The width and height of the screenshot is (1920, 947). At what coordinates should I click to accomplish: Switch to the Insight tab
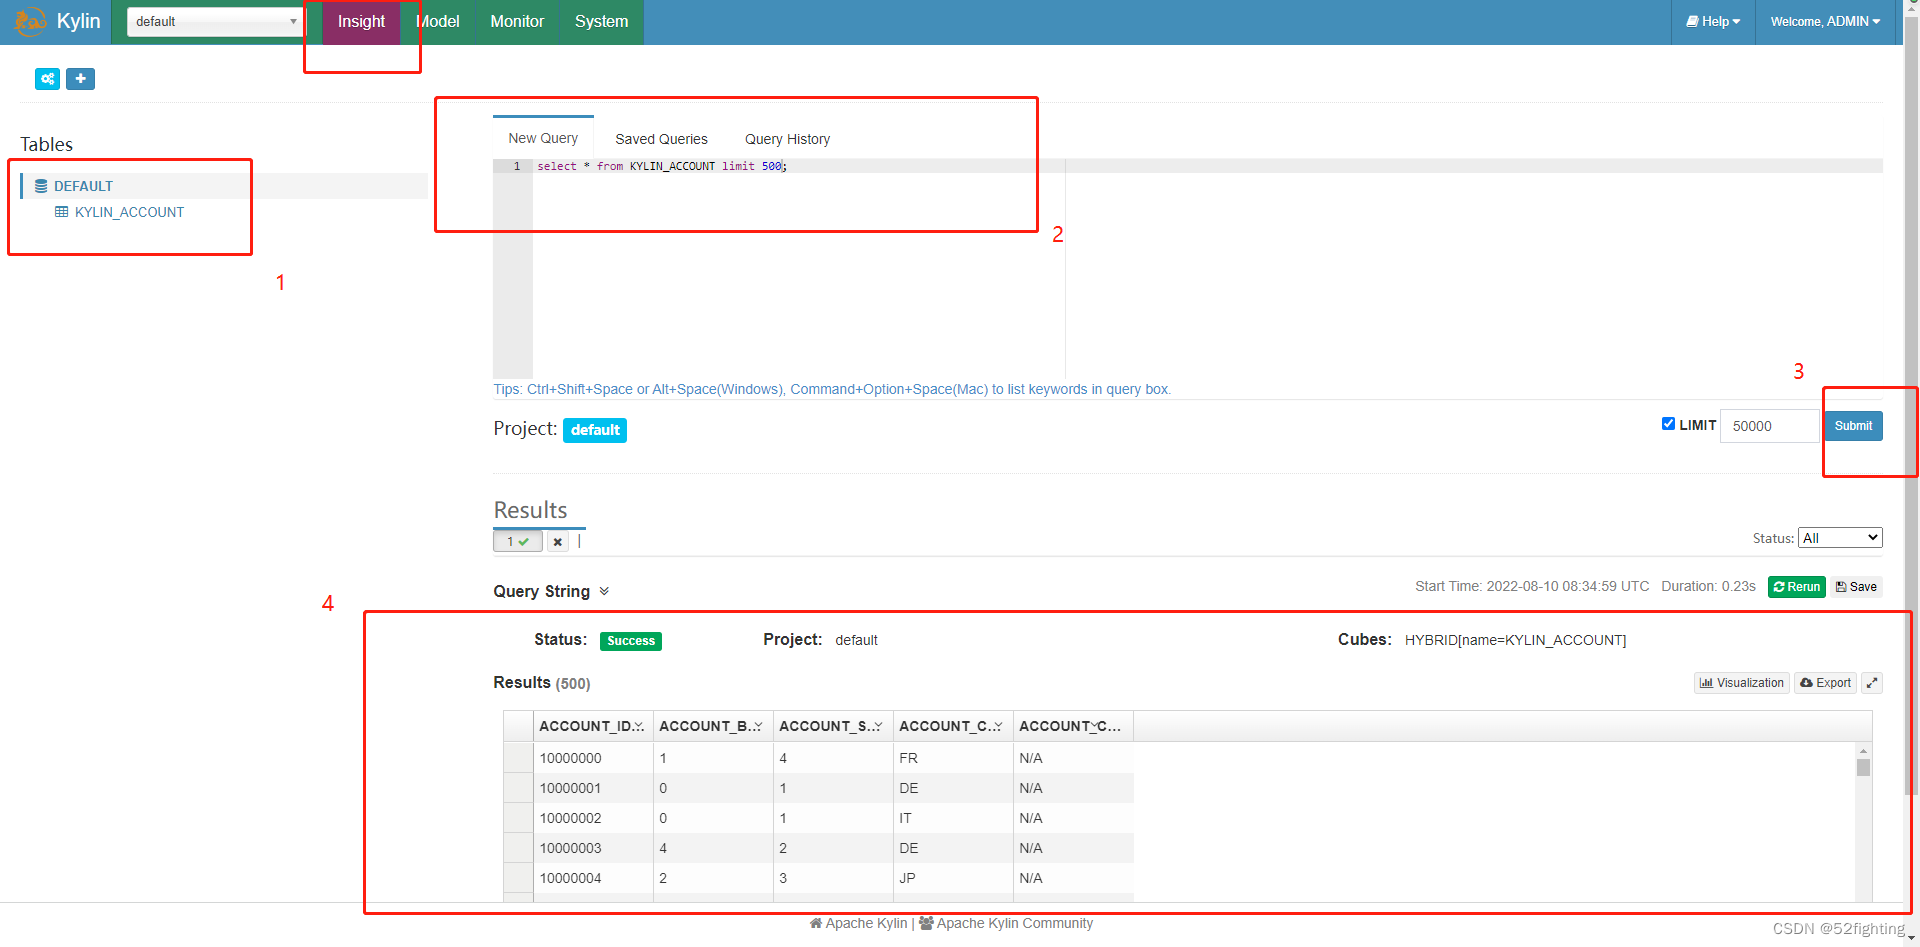point(361,22)
